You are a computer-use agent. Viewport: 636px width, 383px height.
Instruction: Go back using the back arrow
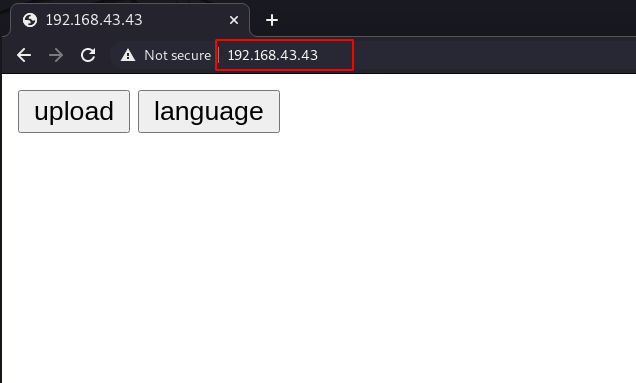tap(24, 55)
